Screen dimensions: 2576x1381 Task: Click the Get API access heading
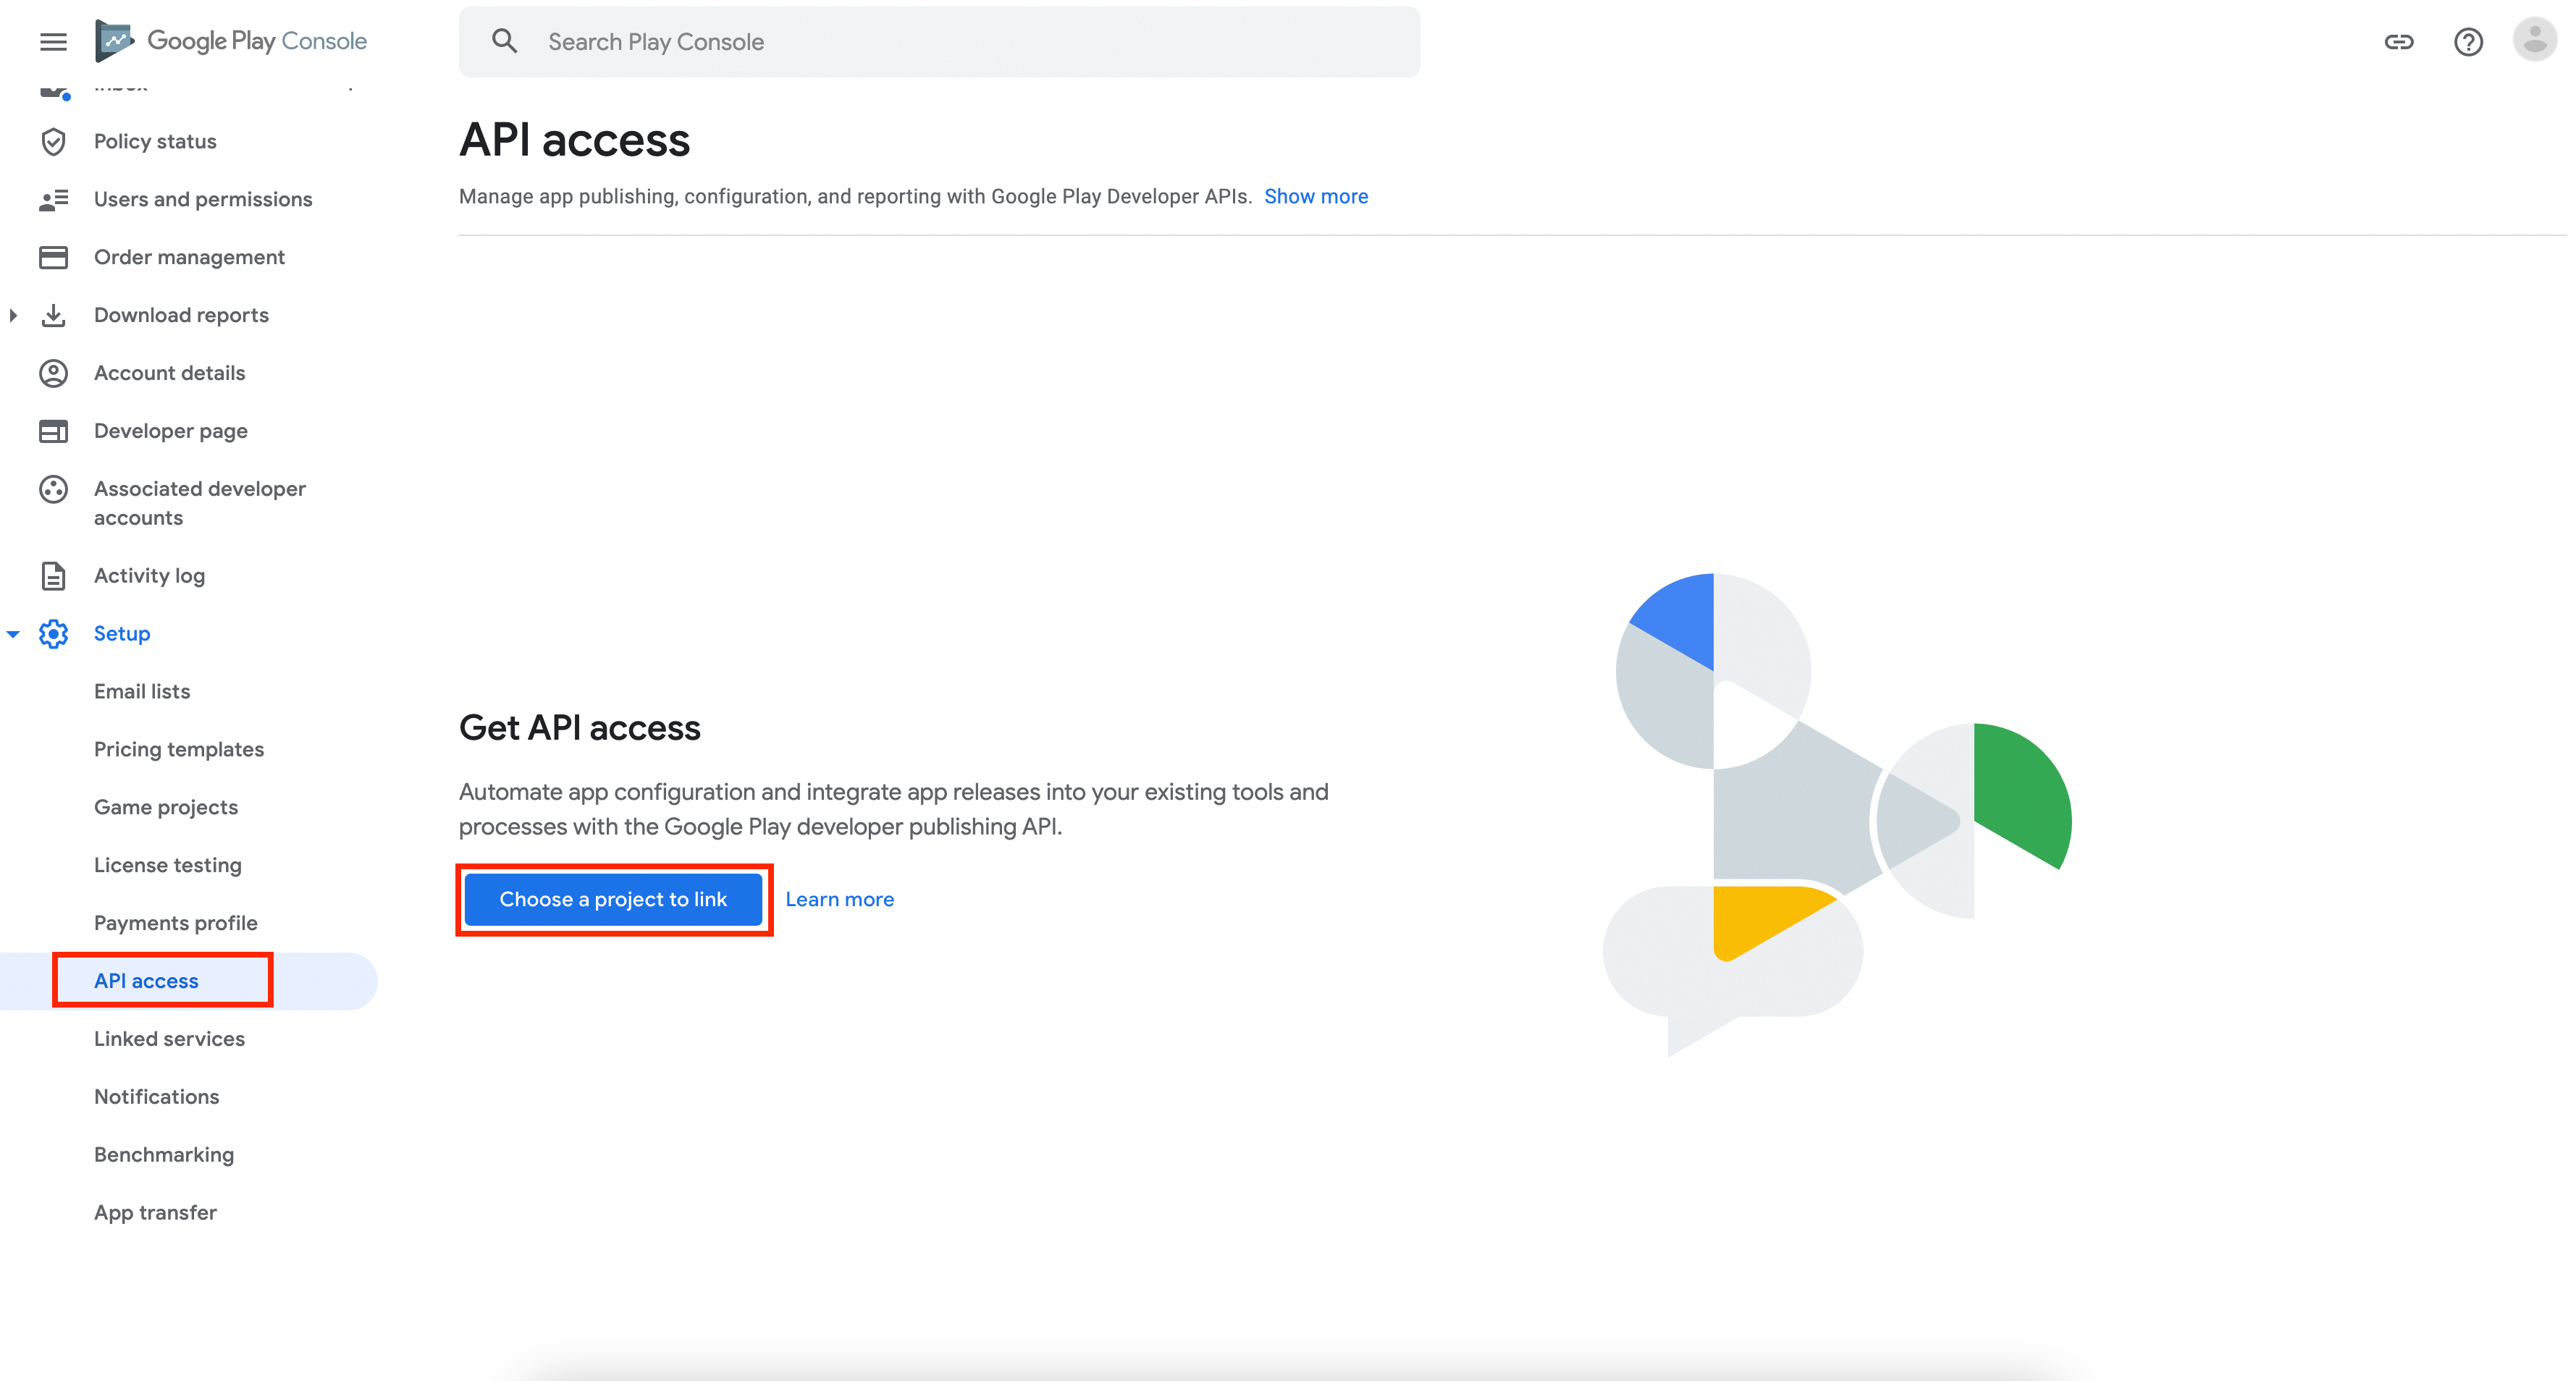[579, 728]
